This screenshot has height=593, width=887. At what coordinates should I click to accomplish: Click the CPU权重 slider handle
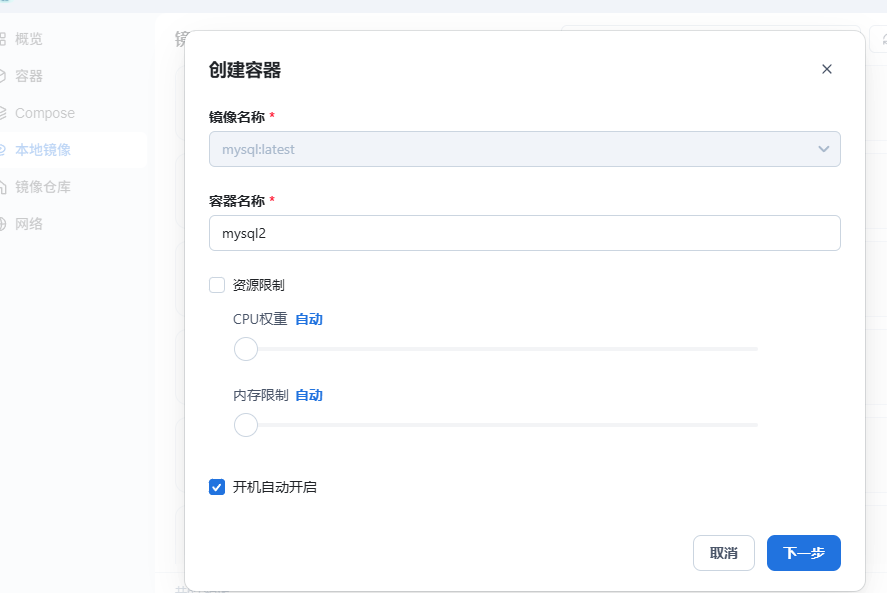pos(246,349)
